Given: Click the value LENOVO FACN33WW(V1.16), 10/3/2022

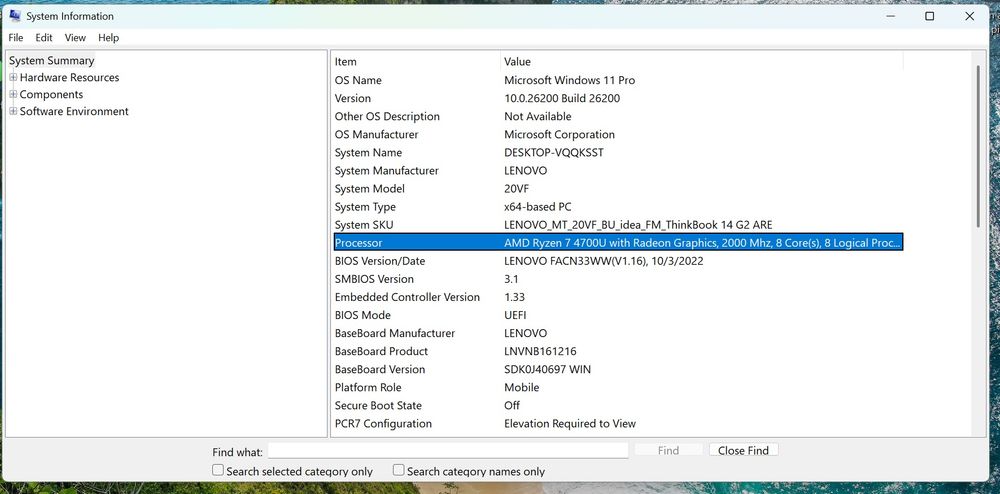Looking at the screenshot, I should click(x=603, y=261).
